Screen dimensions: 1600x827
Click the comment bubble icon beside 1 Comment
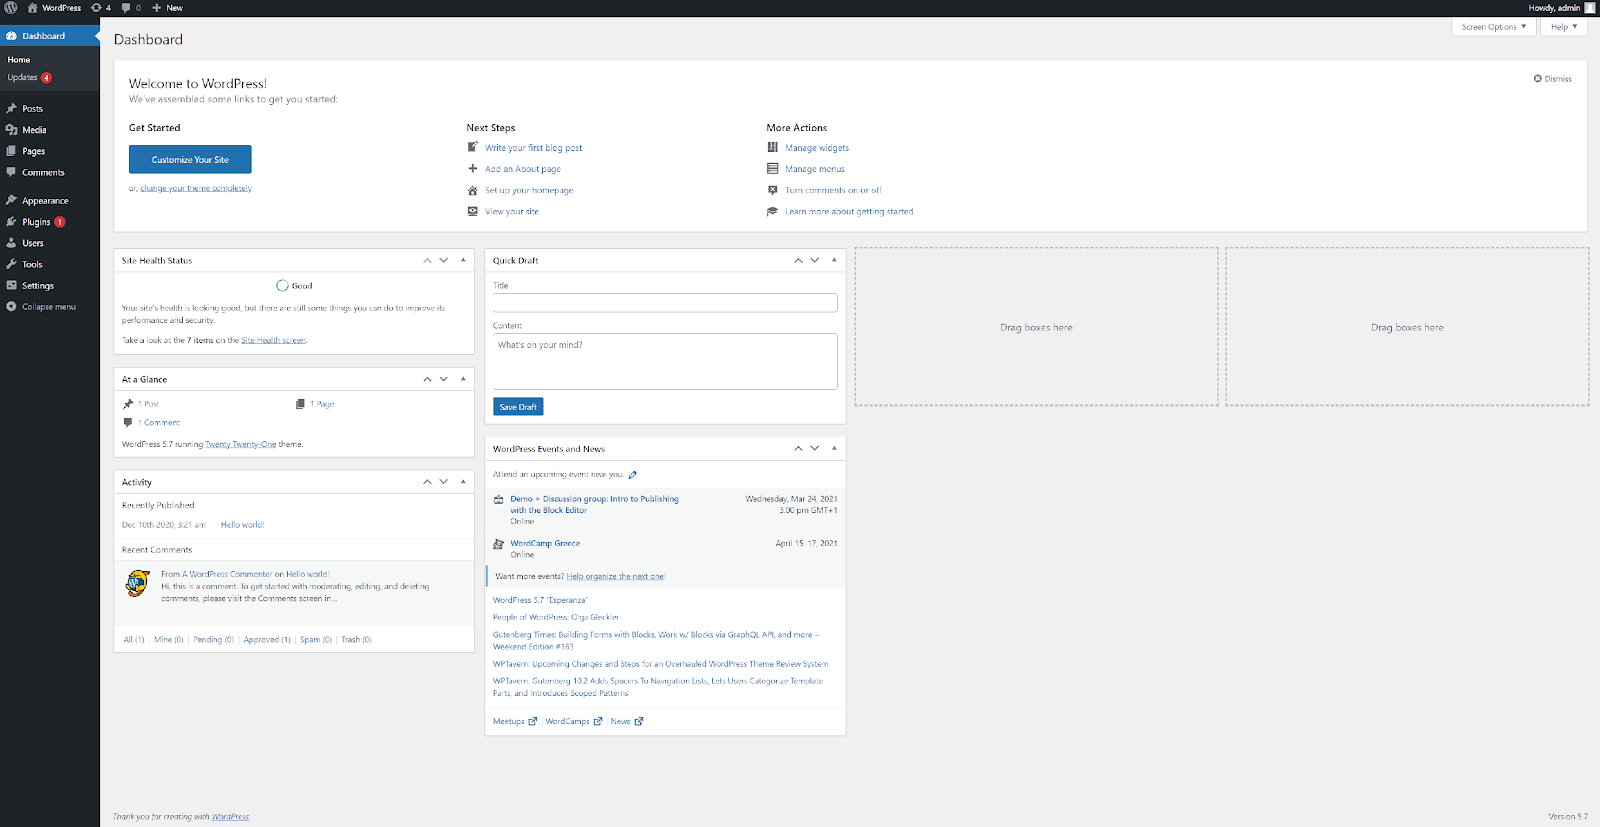tap(128, 422)
